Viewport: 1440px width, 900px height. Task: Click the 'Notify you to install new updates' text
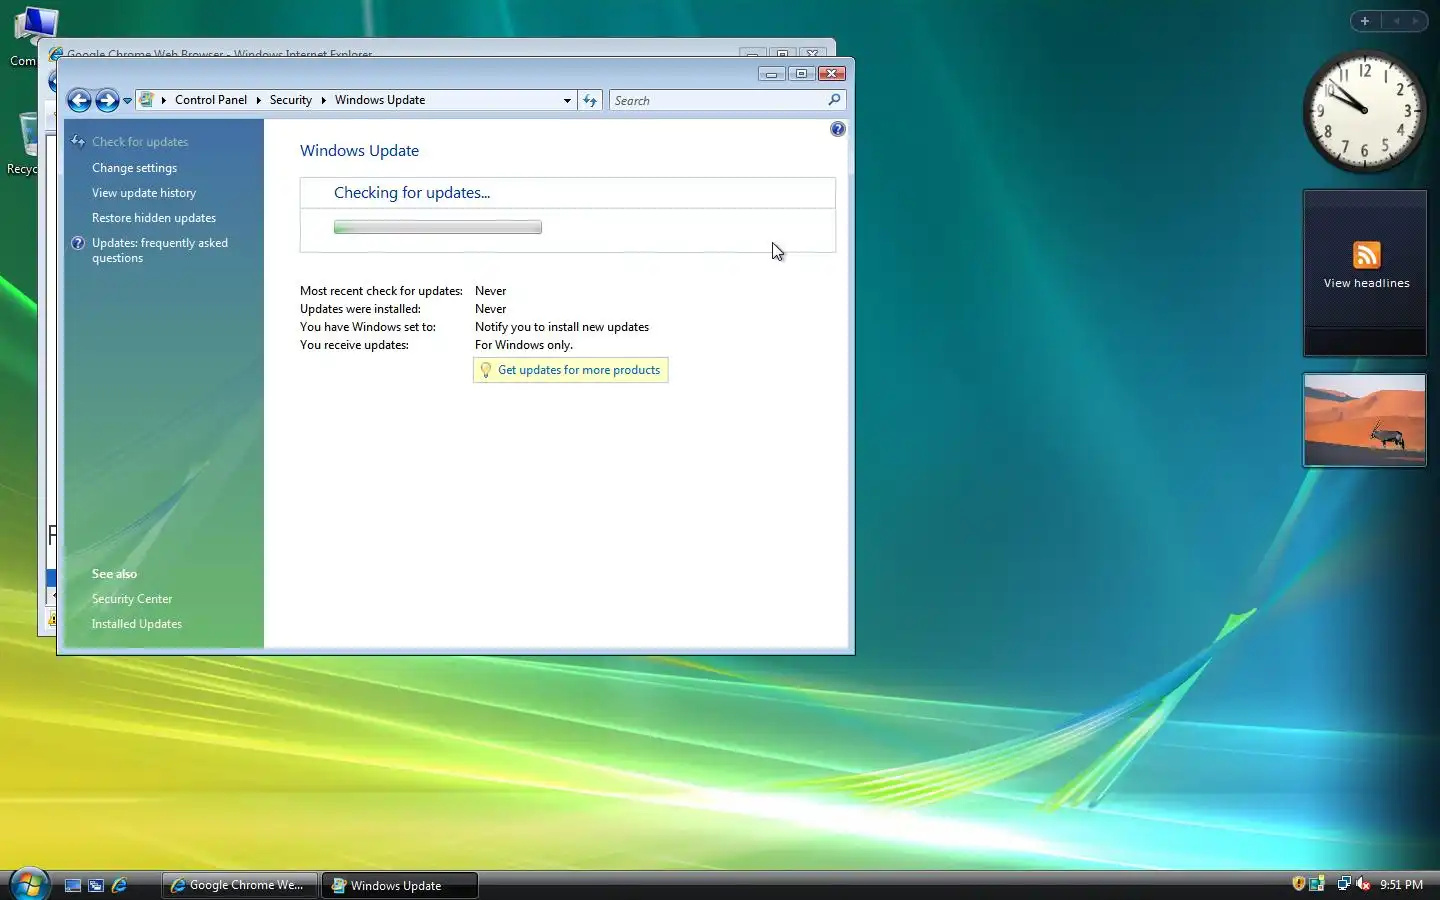[562, 327]
